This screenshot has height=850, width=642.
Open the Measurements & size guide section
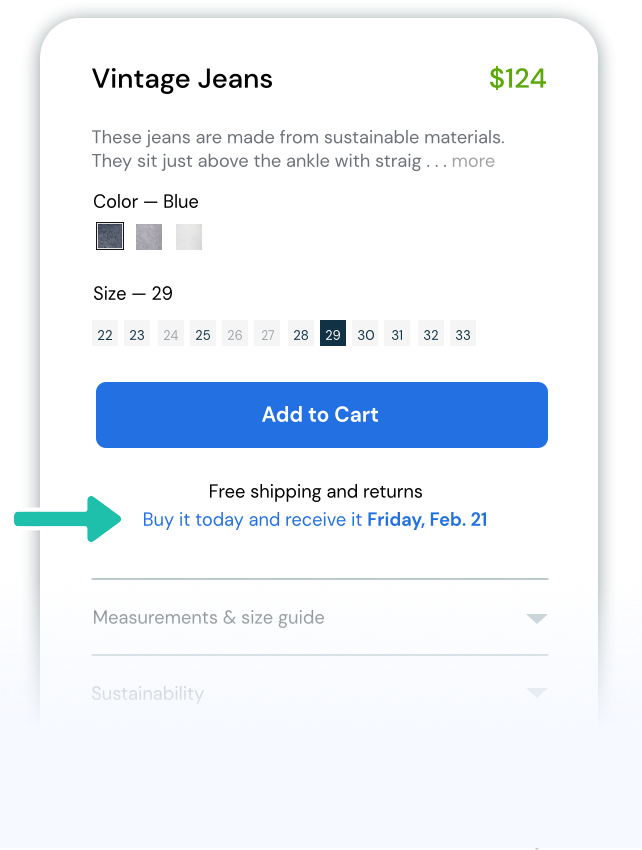tap(320, 617)
